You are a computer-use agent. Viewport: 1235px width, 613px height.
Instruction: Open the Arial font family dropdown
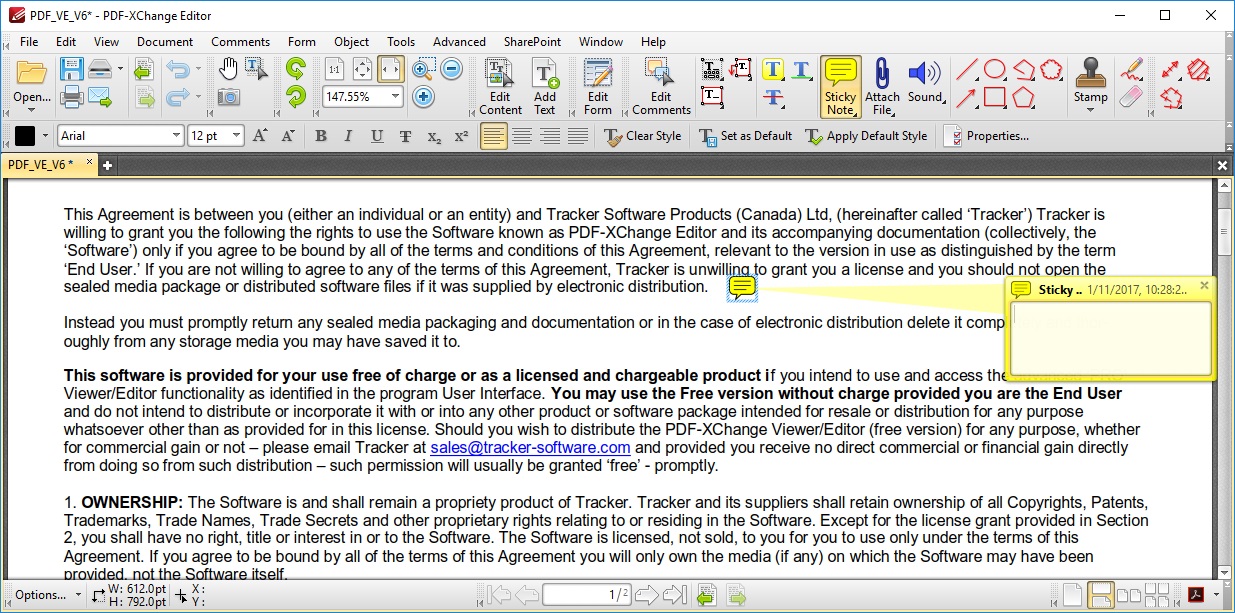pyautogui.click(x=175, y=135)
